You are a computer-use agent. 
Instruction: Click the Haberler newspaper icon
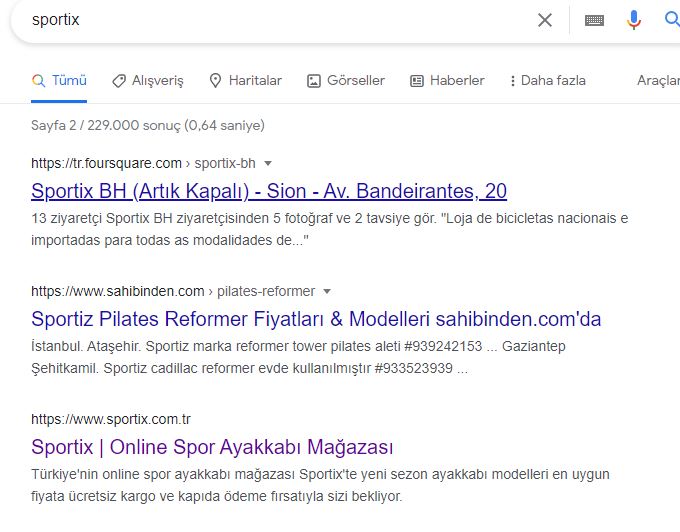[x=417, y=81]
